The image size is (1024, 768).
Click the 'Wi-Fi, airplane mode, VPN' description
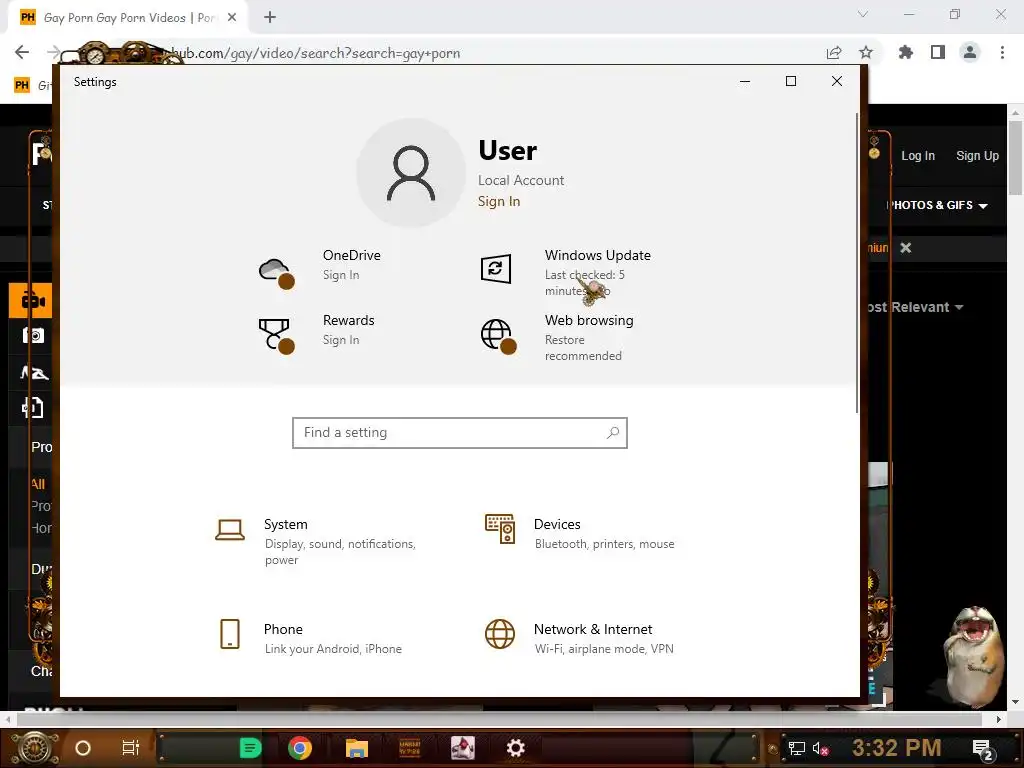pos(604,648)
